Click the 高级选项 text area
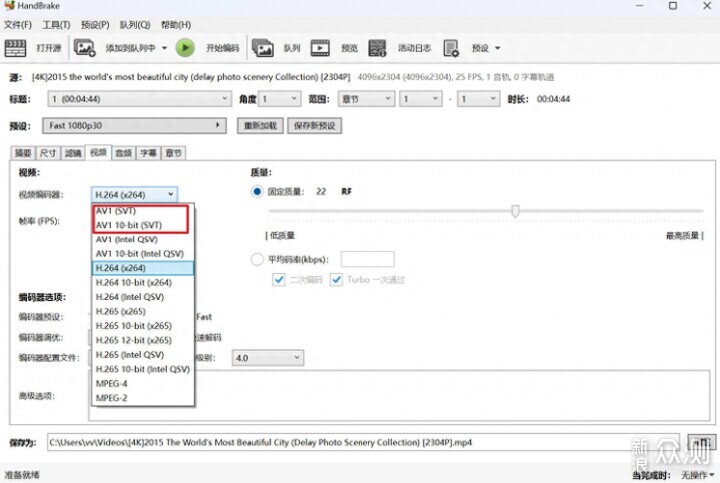720x483 pixels. click(x=399, y=395)
